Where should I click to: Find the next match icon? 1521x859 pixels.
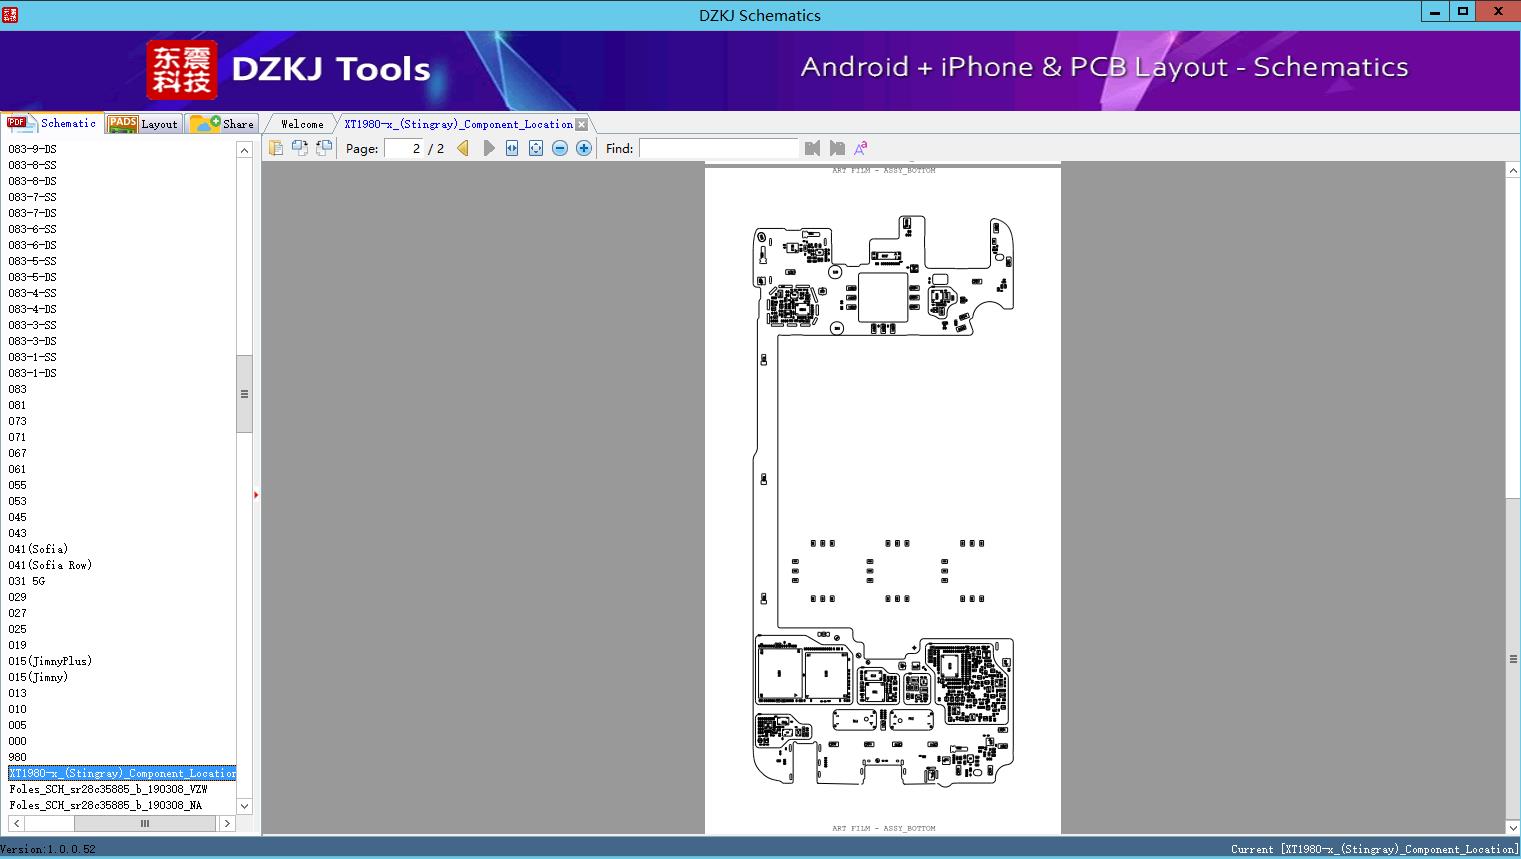tap(837, 148)
